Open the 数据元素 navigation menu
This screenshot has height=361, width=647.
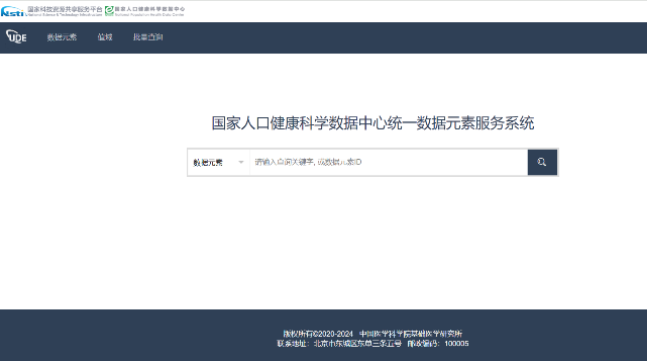click(62, 37)
